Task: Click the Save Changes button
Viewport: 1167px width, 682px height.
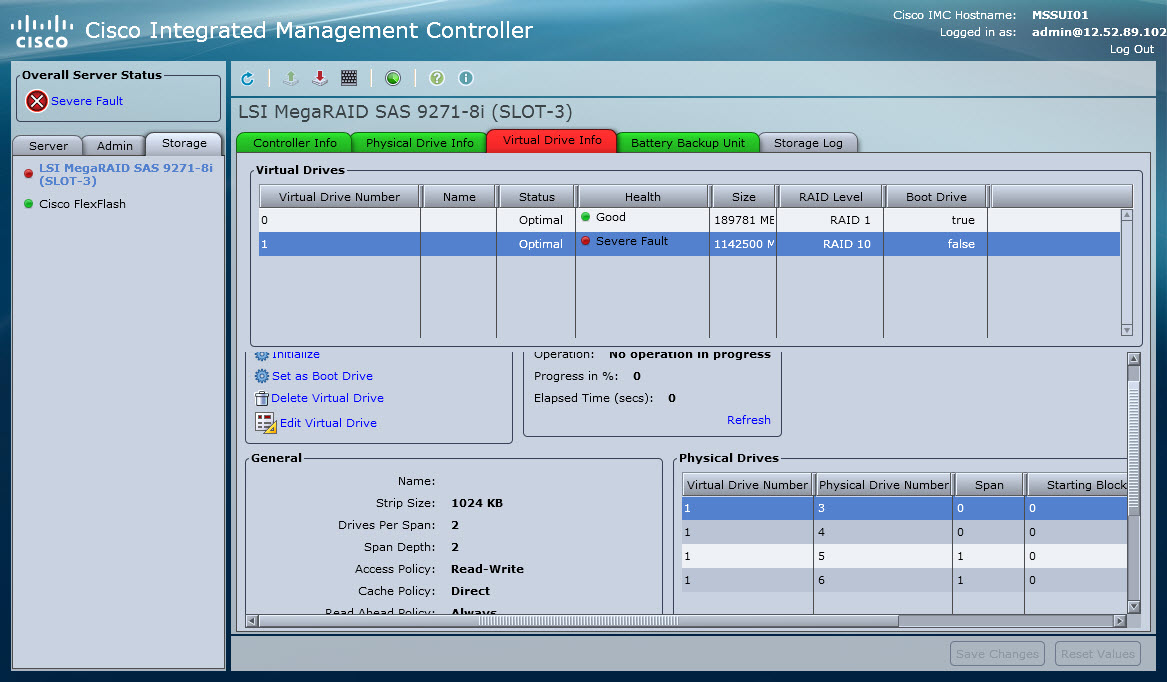Action: [997, 654]
